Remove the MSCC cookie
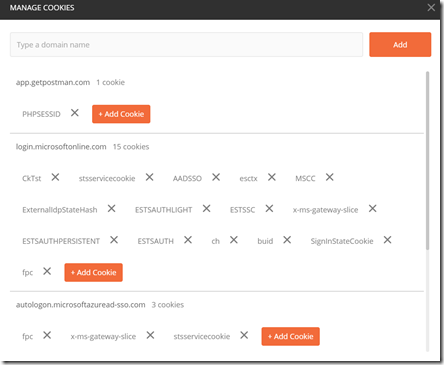The height and width of the screenshot is (365, 444). (x=330, y=177)
